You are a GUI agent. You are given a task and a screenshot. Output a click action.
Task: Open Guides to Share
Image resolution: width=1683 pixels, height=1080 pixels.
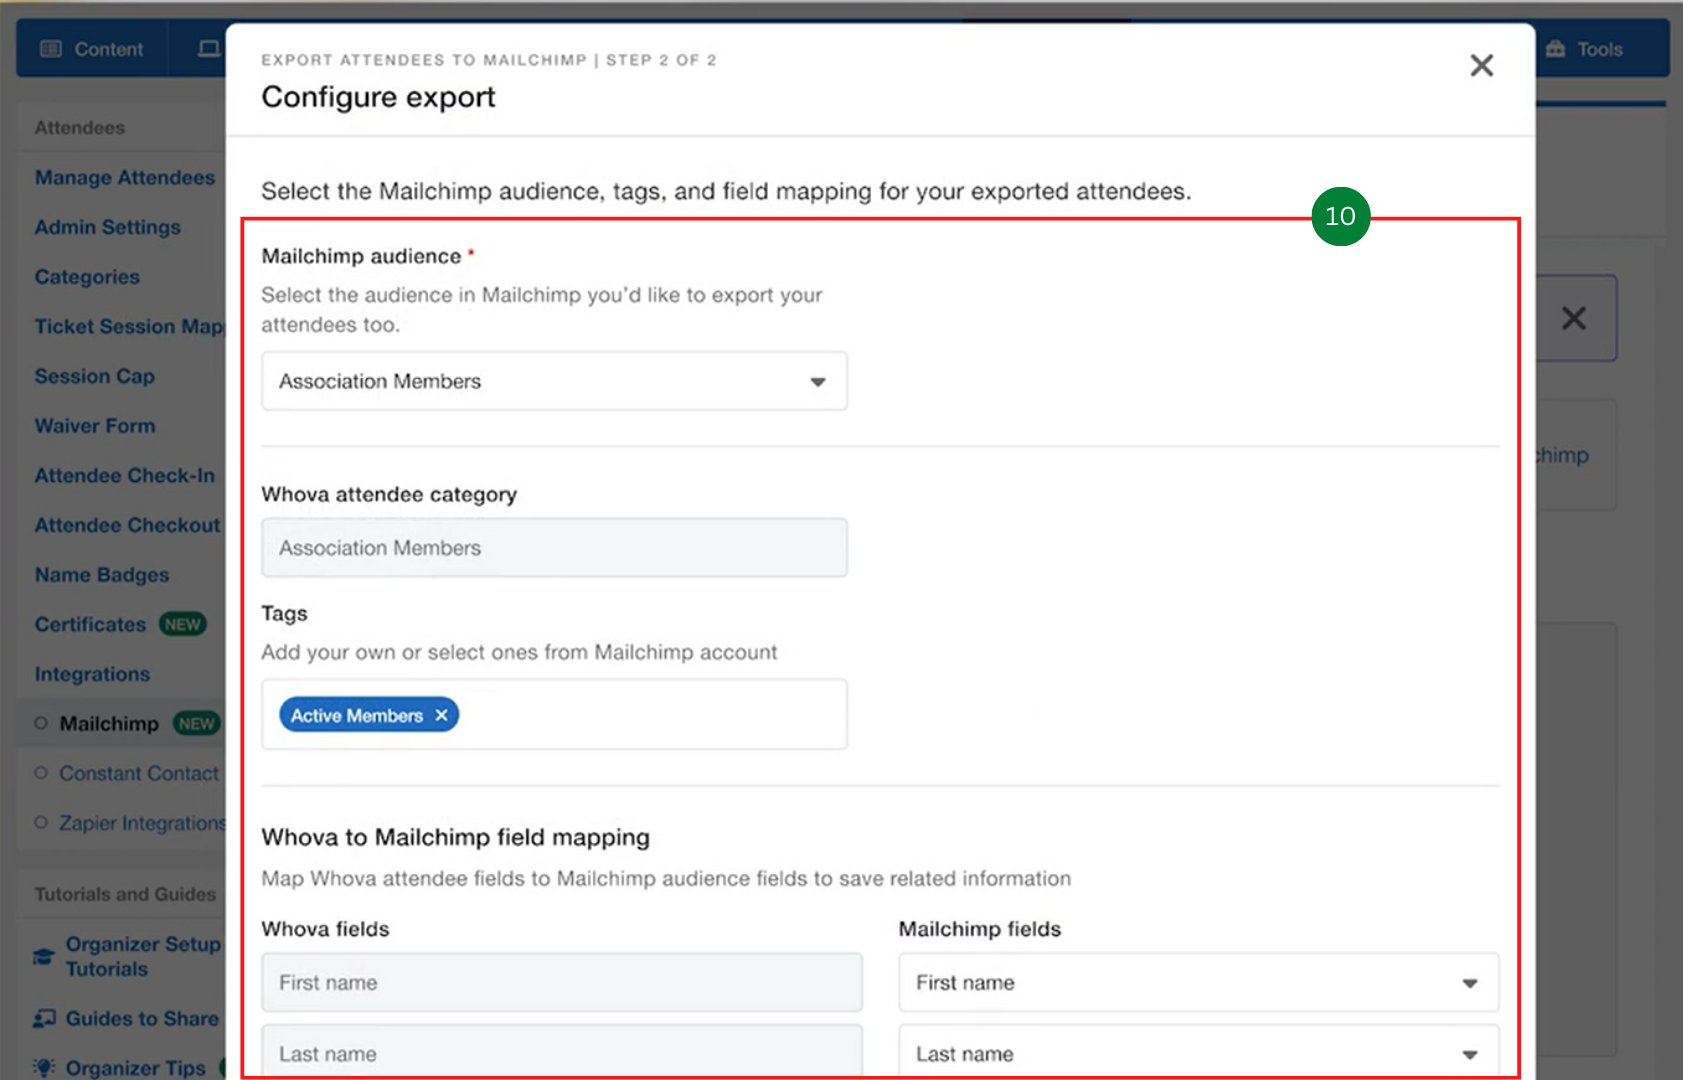tap(142, 1018)
